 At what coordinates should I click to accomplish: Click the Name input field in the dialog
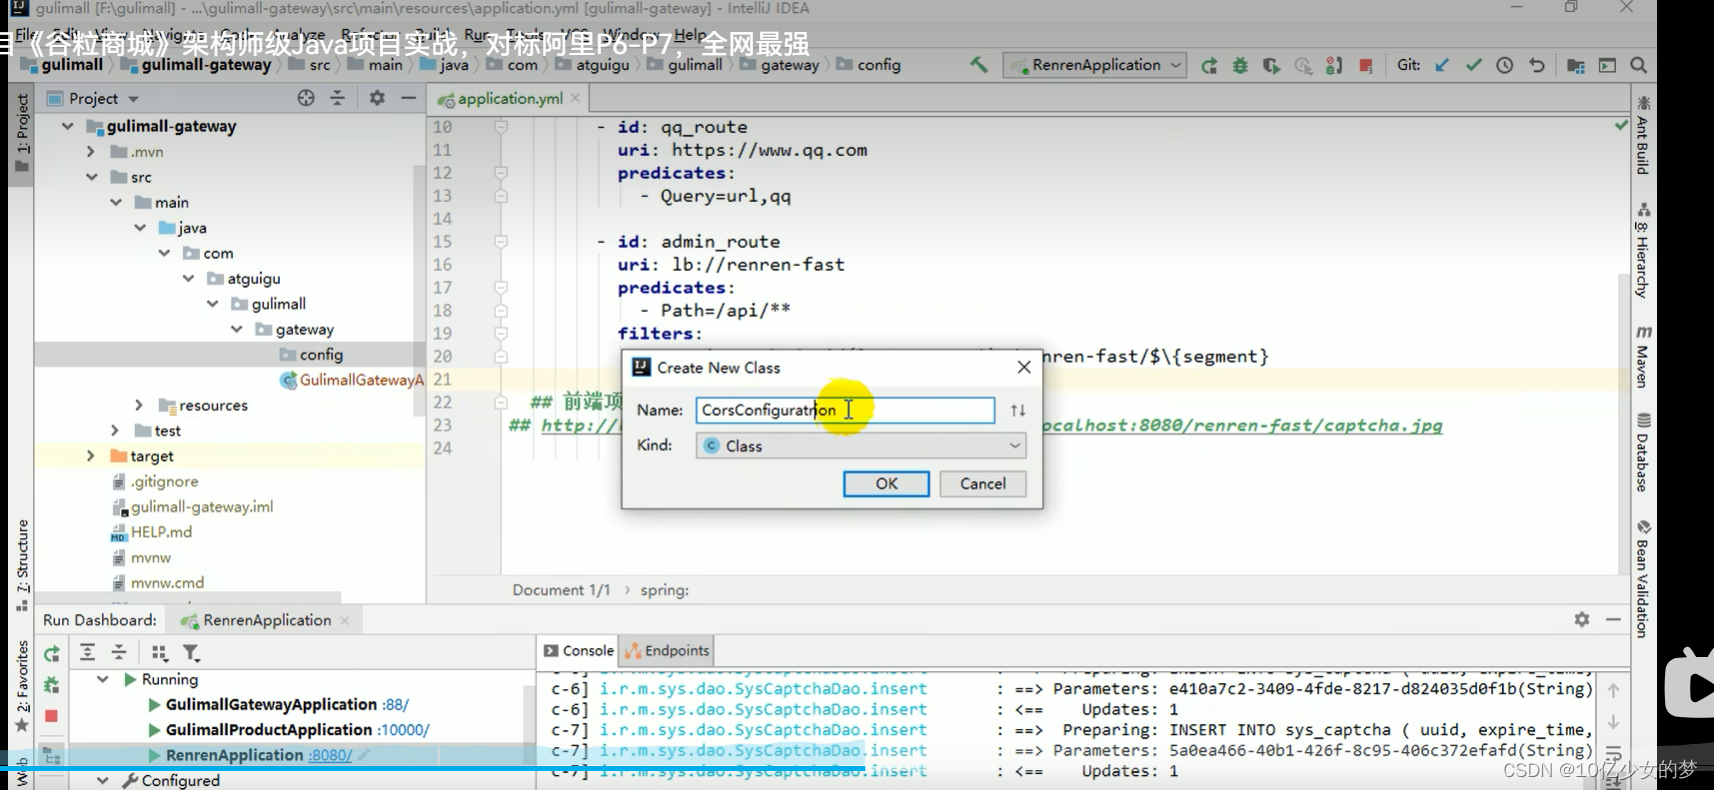(x=845, y=410)
